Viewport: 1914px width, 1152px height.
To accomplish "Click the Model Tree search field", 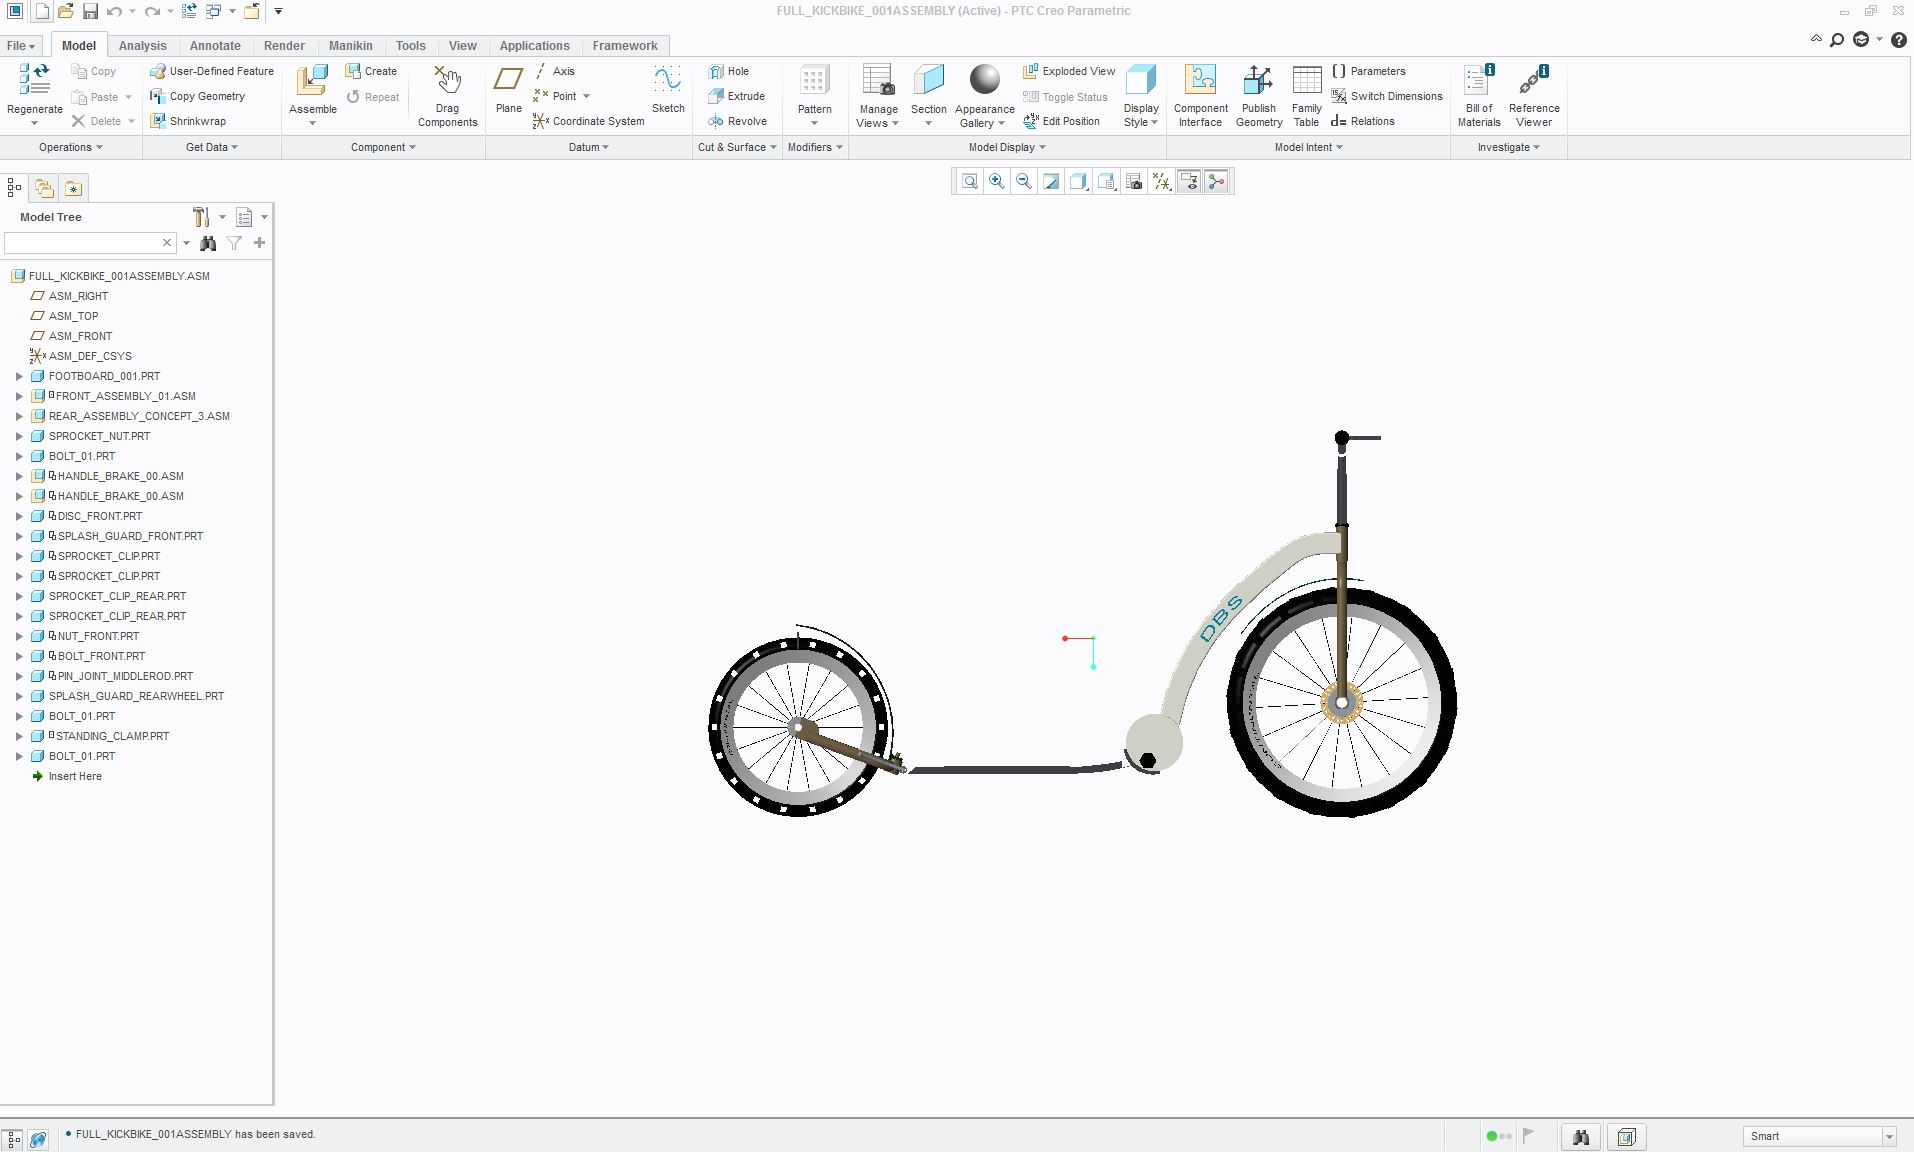I will click(84, 243).
